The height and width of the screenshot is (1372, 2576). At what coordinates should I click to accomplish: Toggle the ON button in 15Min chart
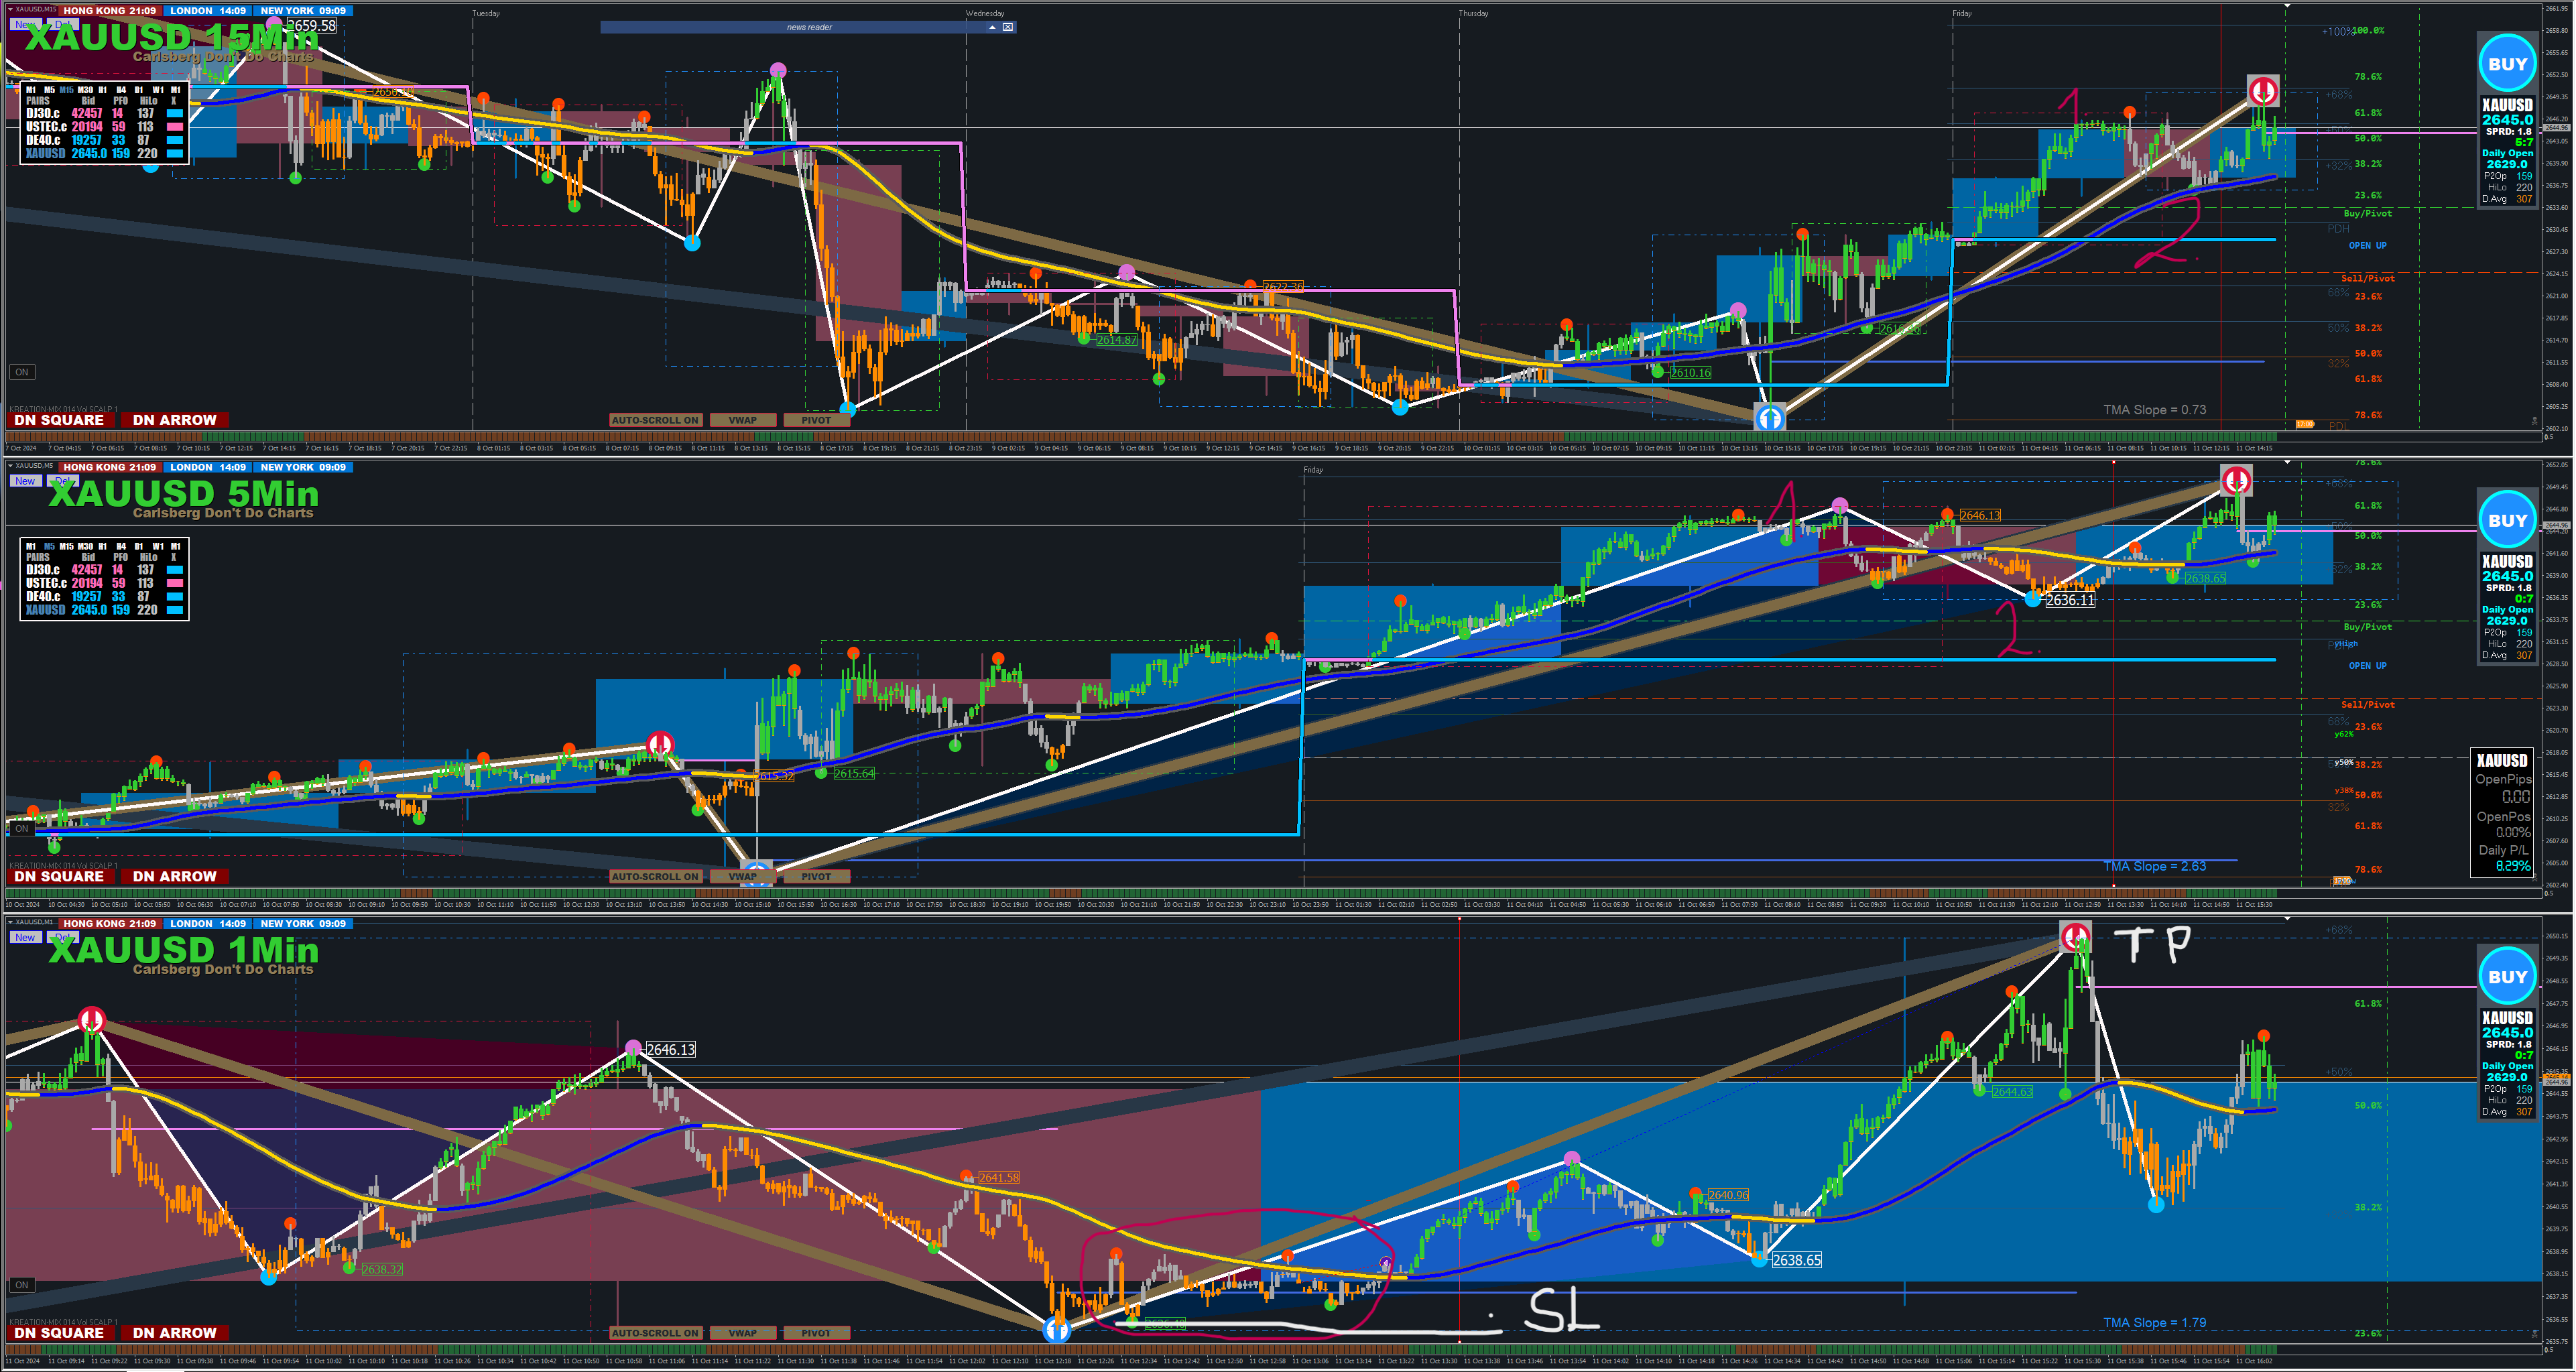click(x=21, y=372)
